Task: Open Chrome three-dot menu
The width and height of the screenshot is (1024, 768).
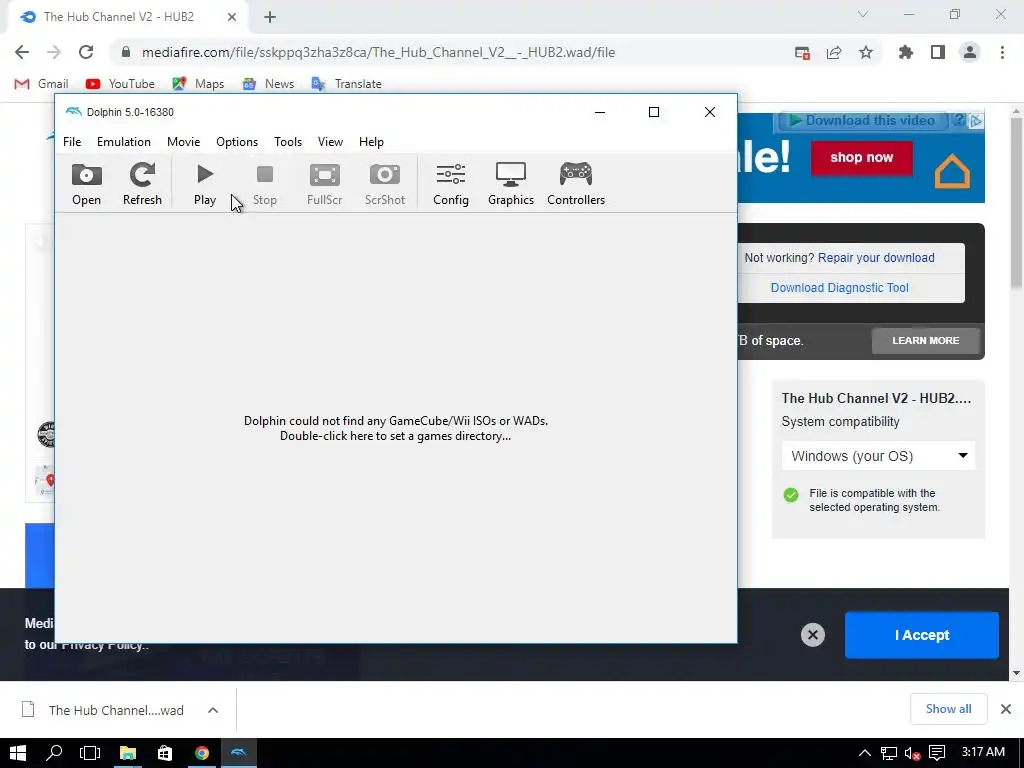Action: tap(1002, 52)
